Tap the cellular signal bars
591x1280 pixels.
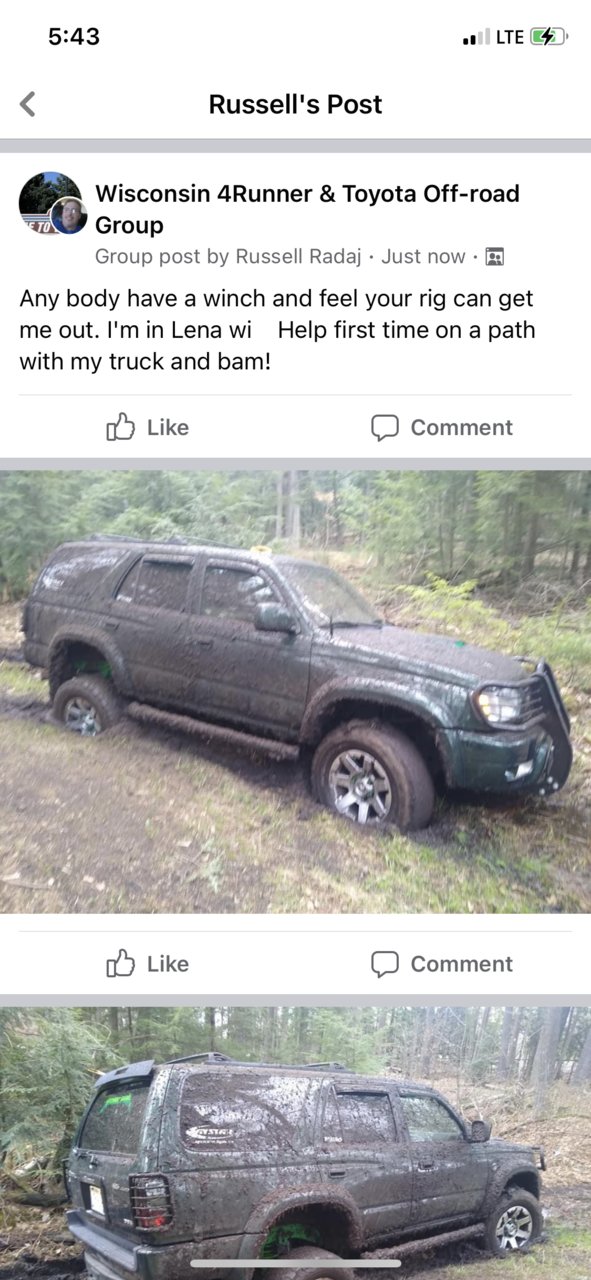pyautogui.click(x=476, y=38)
